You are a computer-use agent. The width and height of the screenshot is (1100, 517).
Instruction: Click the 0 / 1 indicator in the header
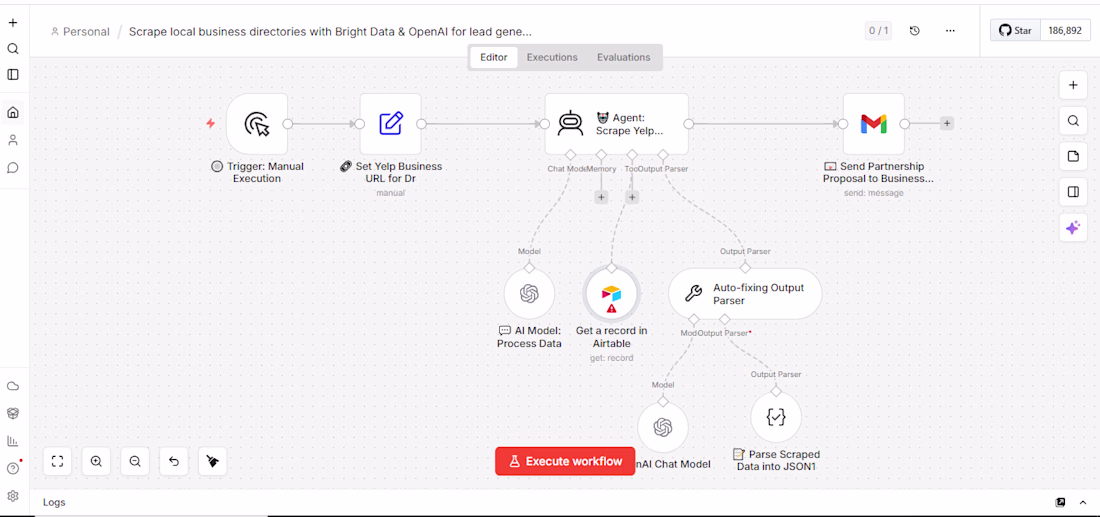[x=878, y=31]
